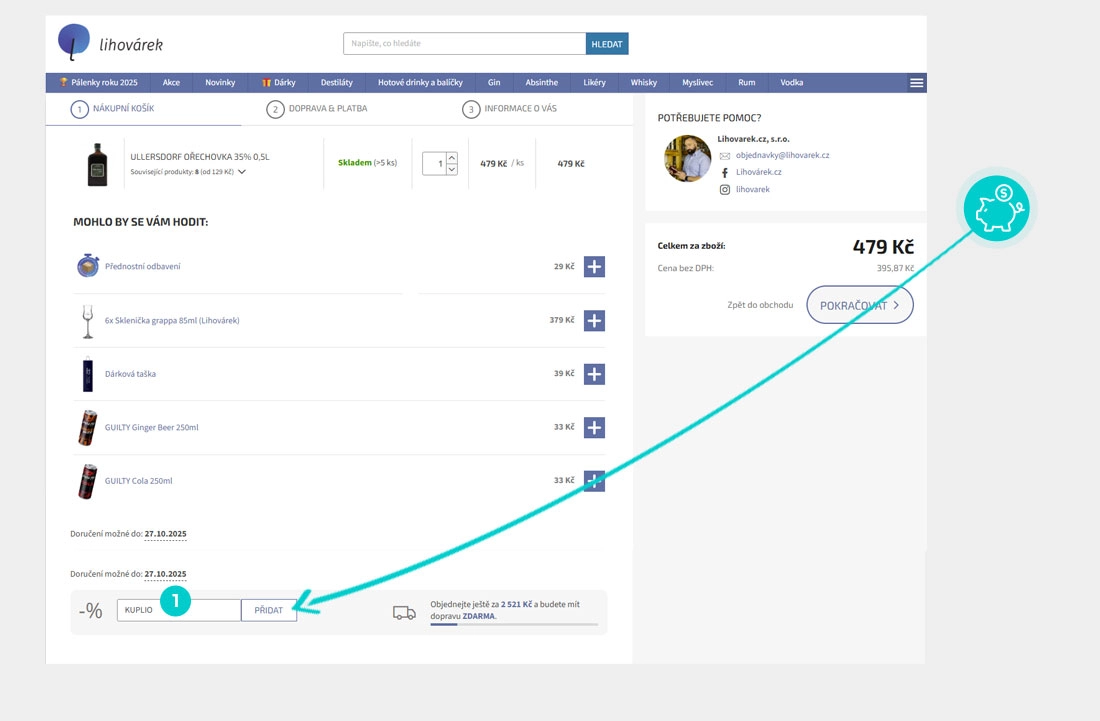This screenshot has width=1100, height=721.
Task: Focus the search input field
Action: point(464,44)
